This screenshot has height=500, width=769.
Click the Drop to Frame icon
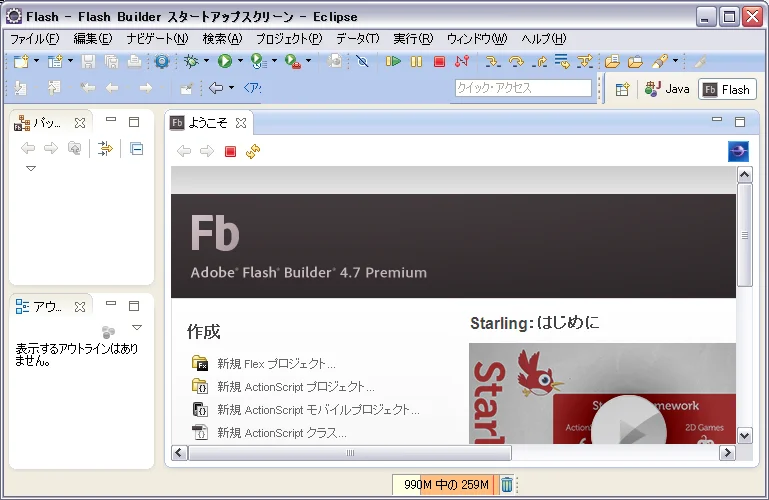[x=562, y=61]
